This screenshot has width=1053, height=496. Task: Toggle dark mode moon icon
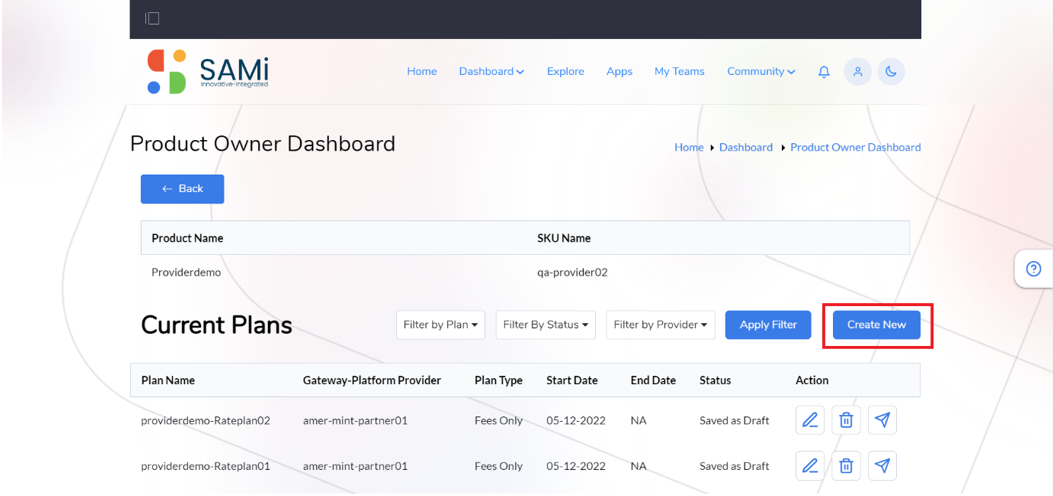[x=891, y=72]
